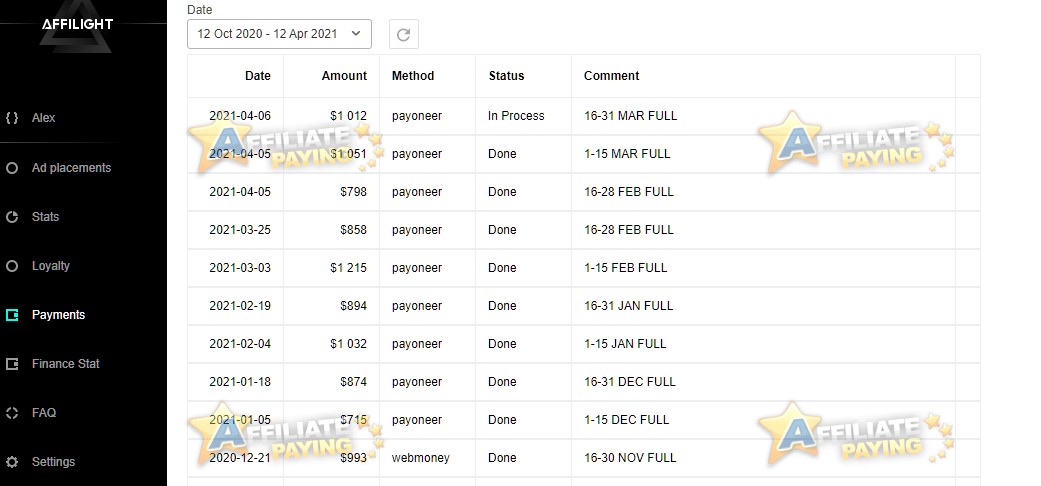1041x486 pixels.
Task: Select the webmoney payment row
Action: click(x=584, y=457)
